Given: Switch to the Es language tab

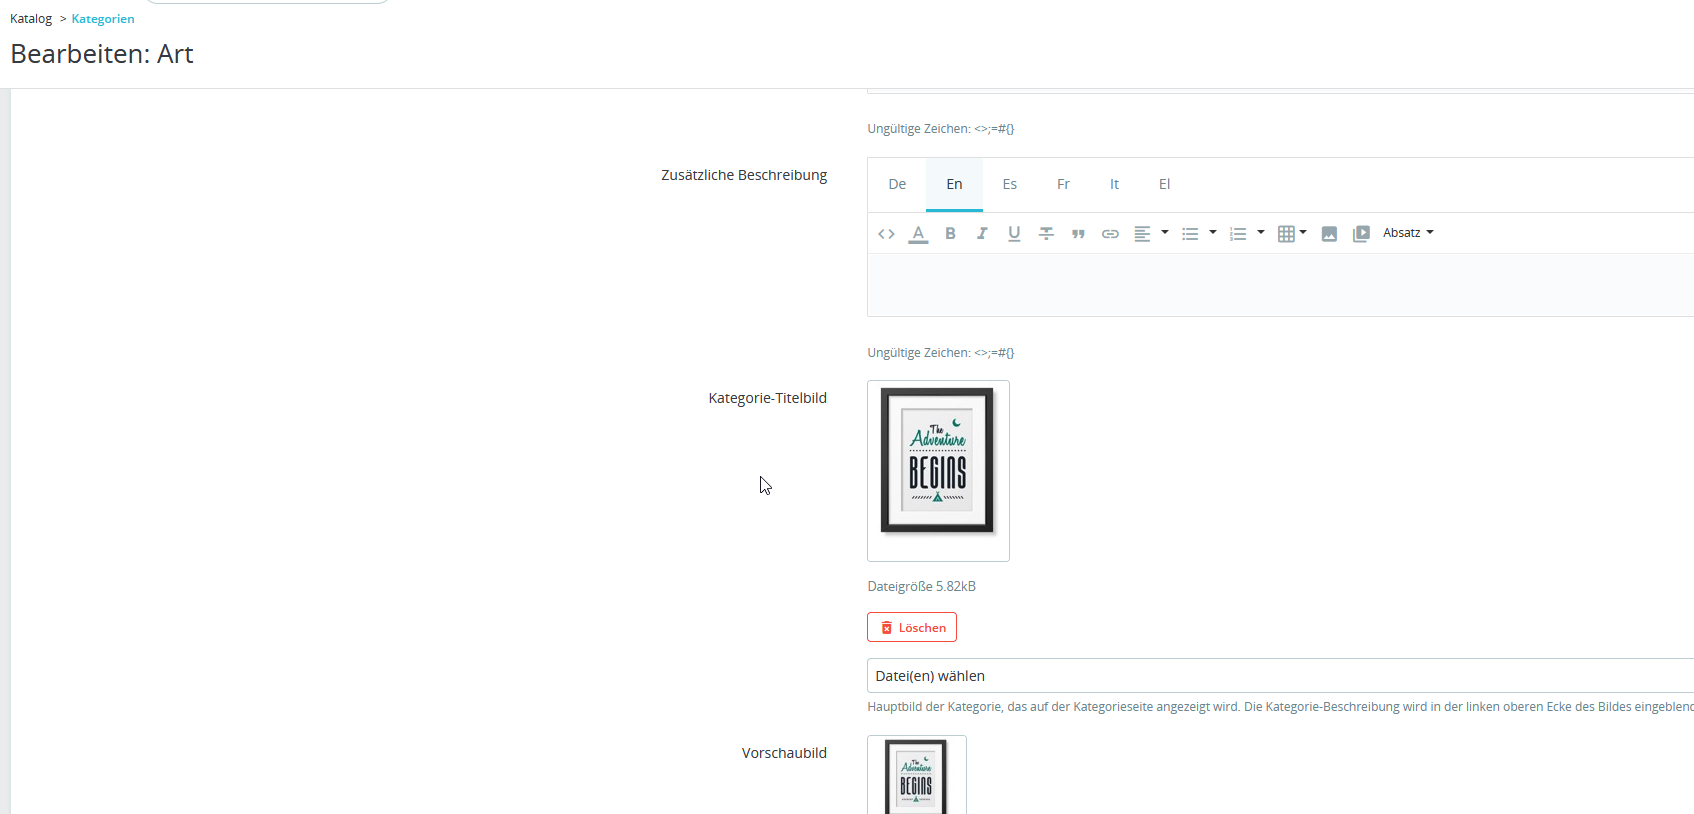Looking at the screenshot, I should [x=1010, y=184].
